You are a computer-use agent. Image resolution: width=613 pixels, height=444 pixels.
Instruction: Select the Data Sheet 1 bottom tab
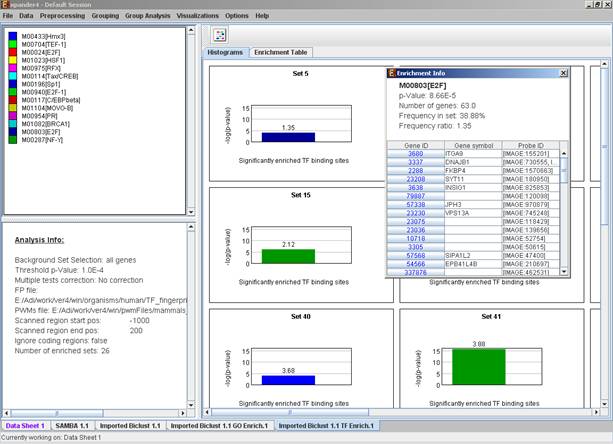click(25, 426)
